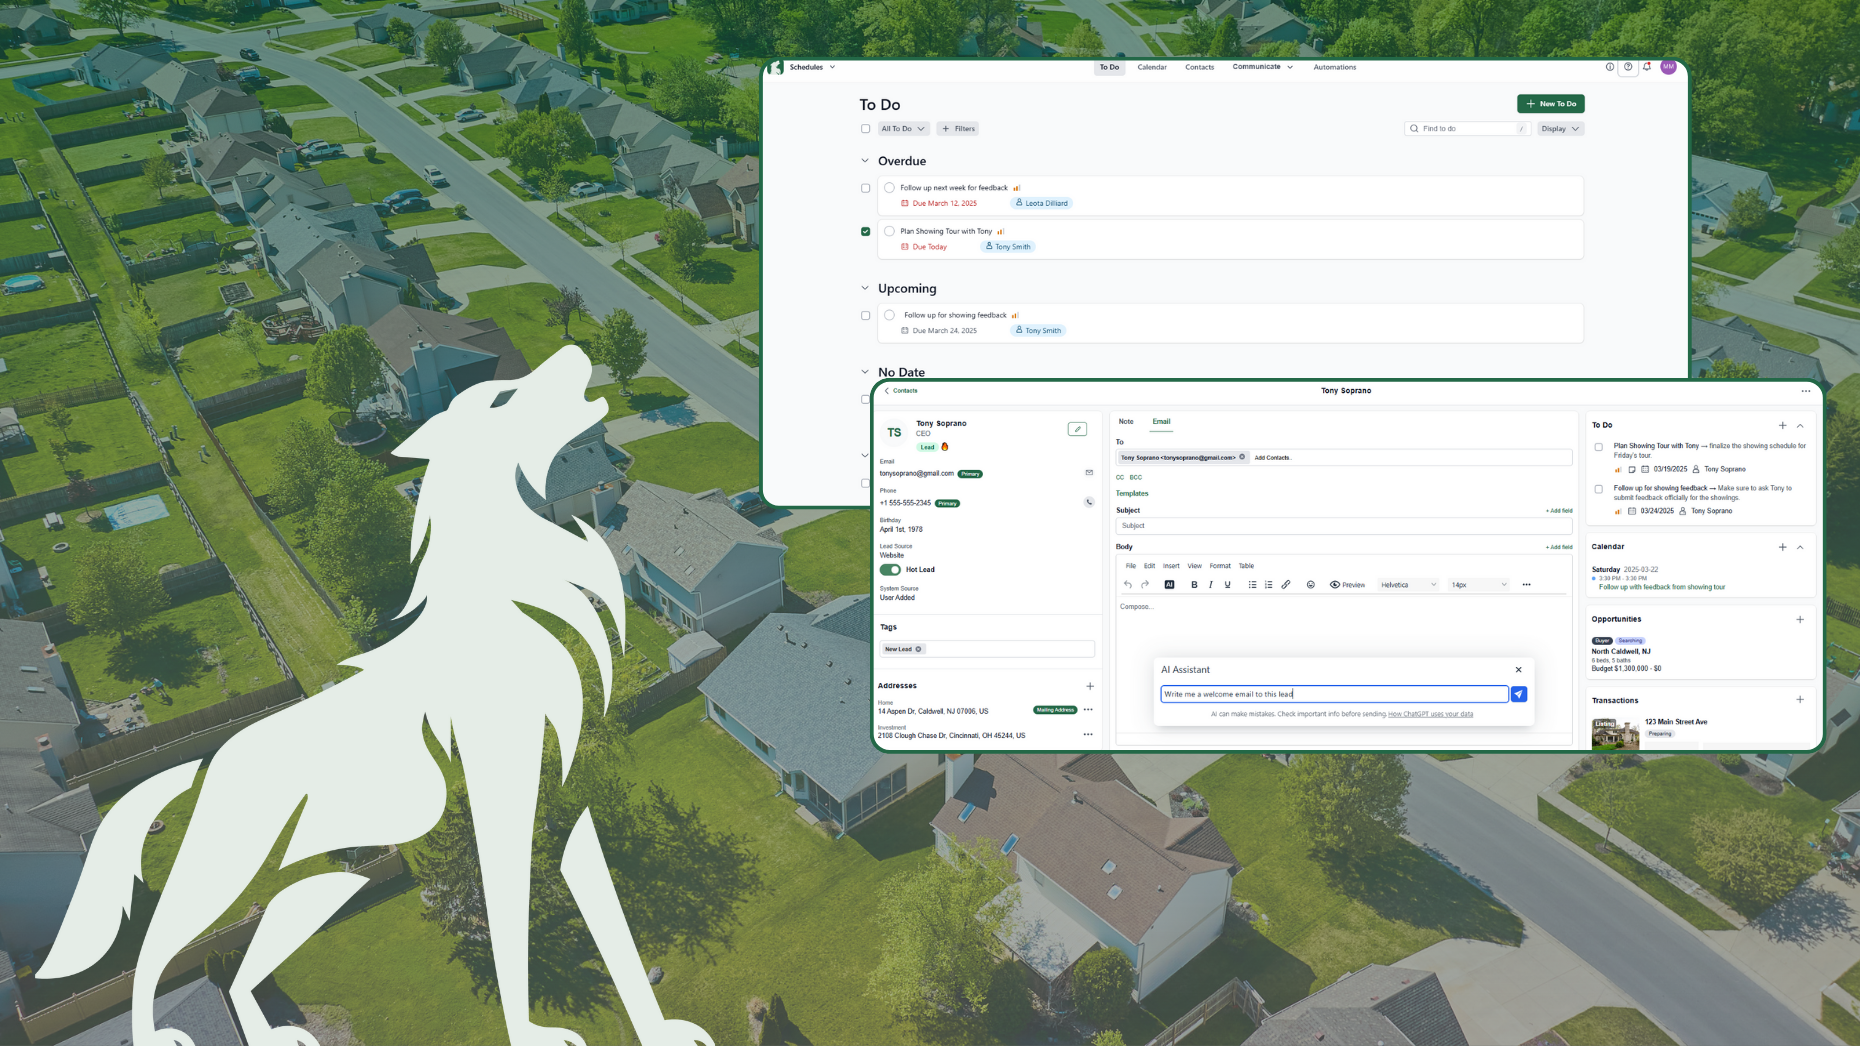Open the more options ellipsis in the editor toolbar

click(x=1527, y=585)
